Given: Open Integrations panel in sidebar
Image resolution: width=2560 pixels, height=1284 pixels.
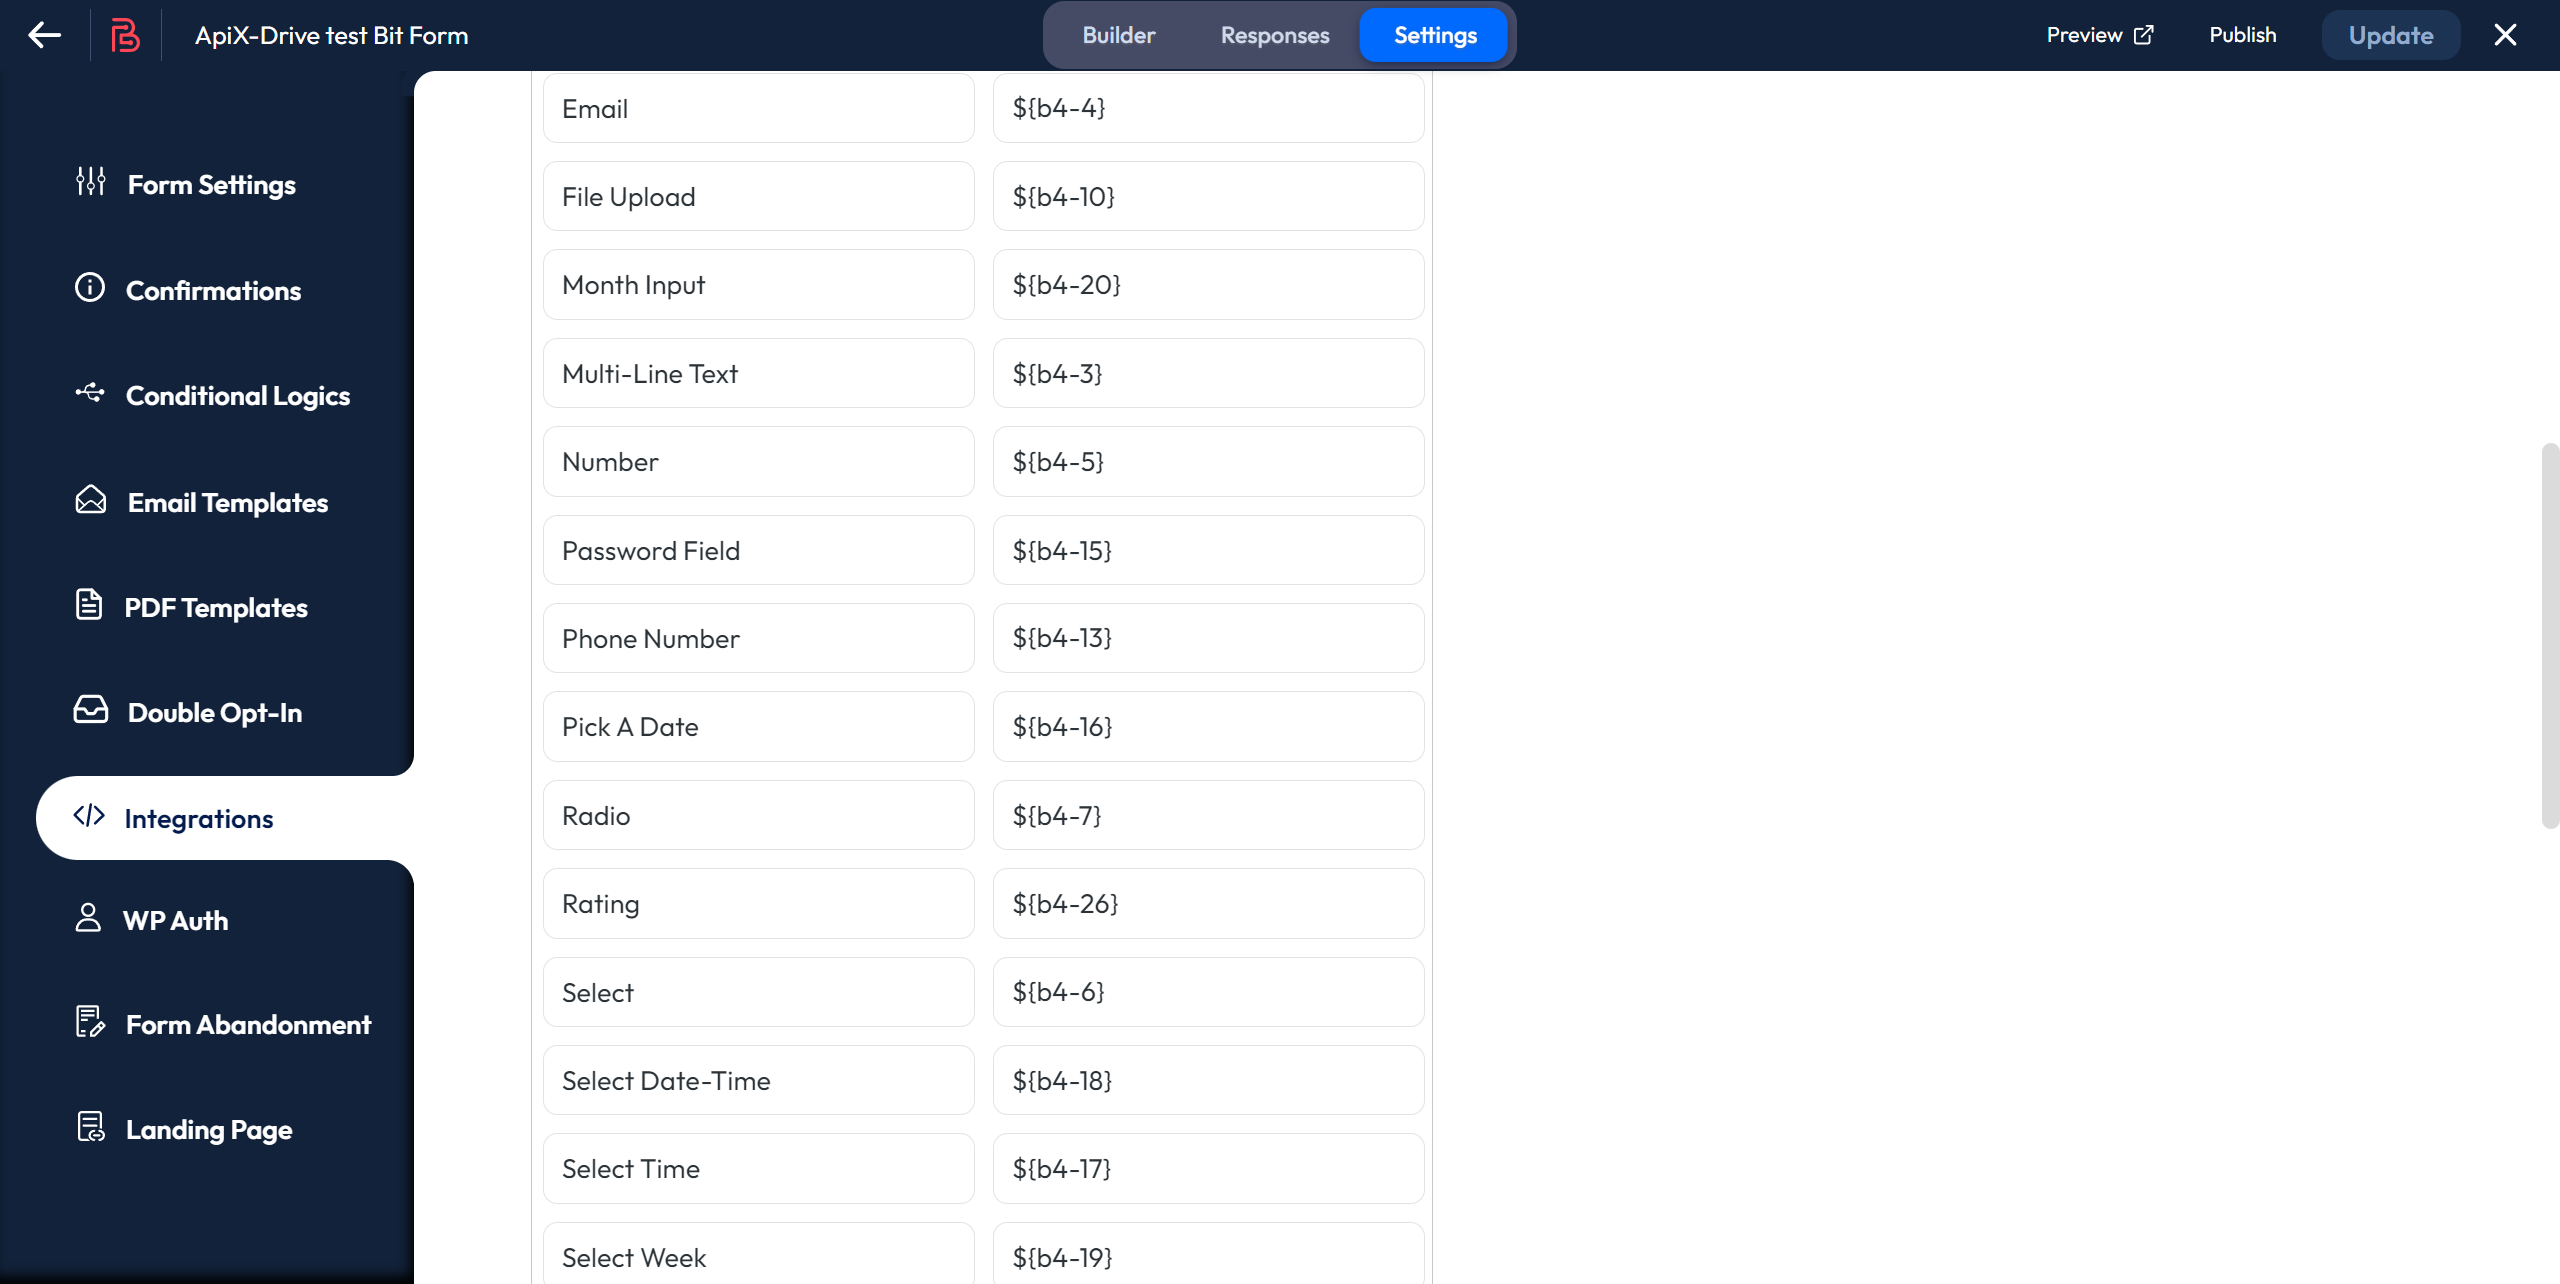Looking at the screenshot, I should coord(196,816).
